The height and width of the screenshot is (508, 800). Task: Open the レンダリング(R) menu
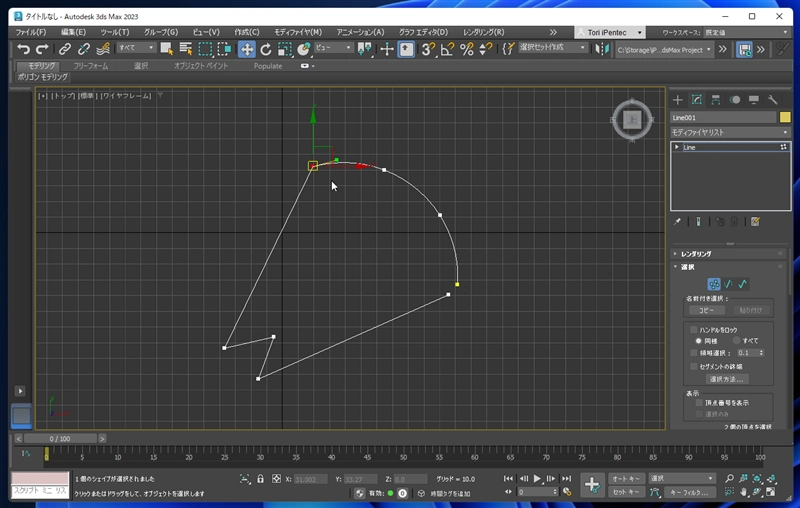pos(483,31)
